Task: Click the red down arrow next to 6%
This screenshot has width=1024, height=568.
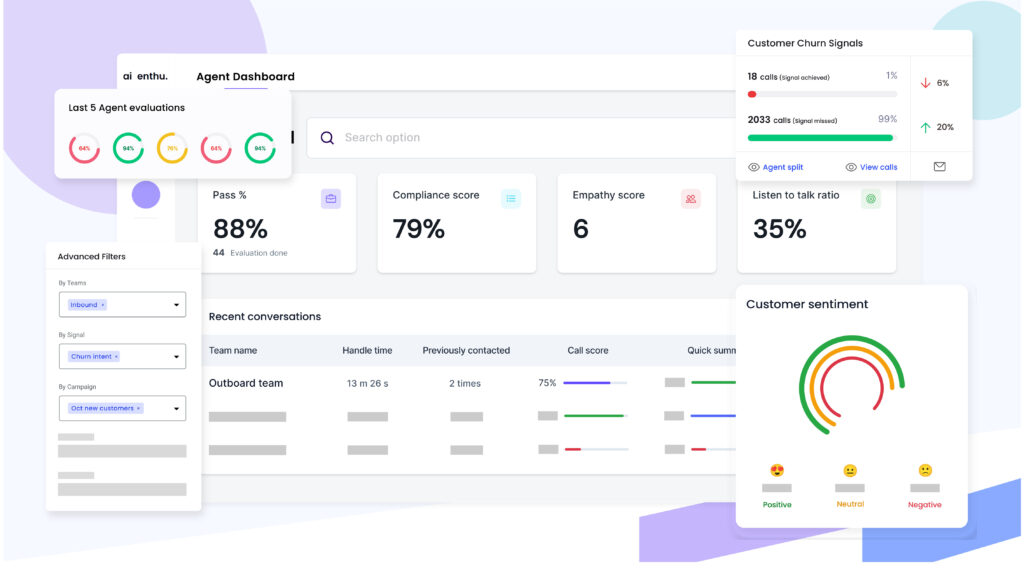Action: (925, 83)
